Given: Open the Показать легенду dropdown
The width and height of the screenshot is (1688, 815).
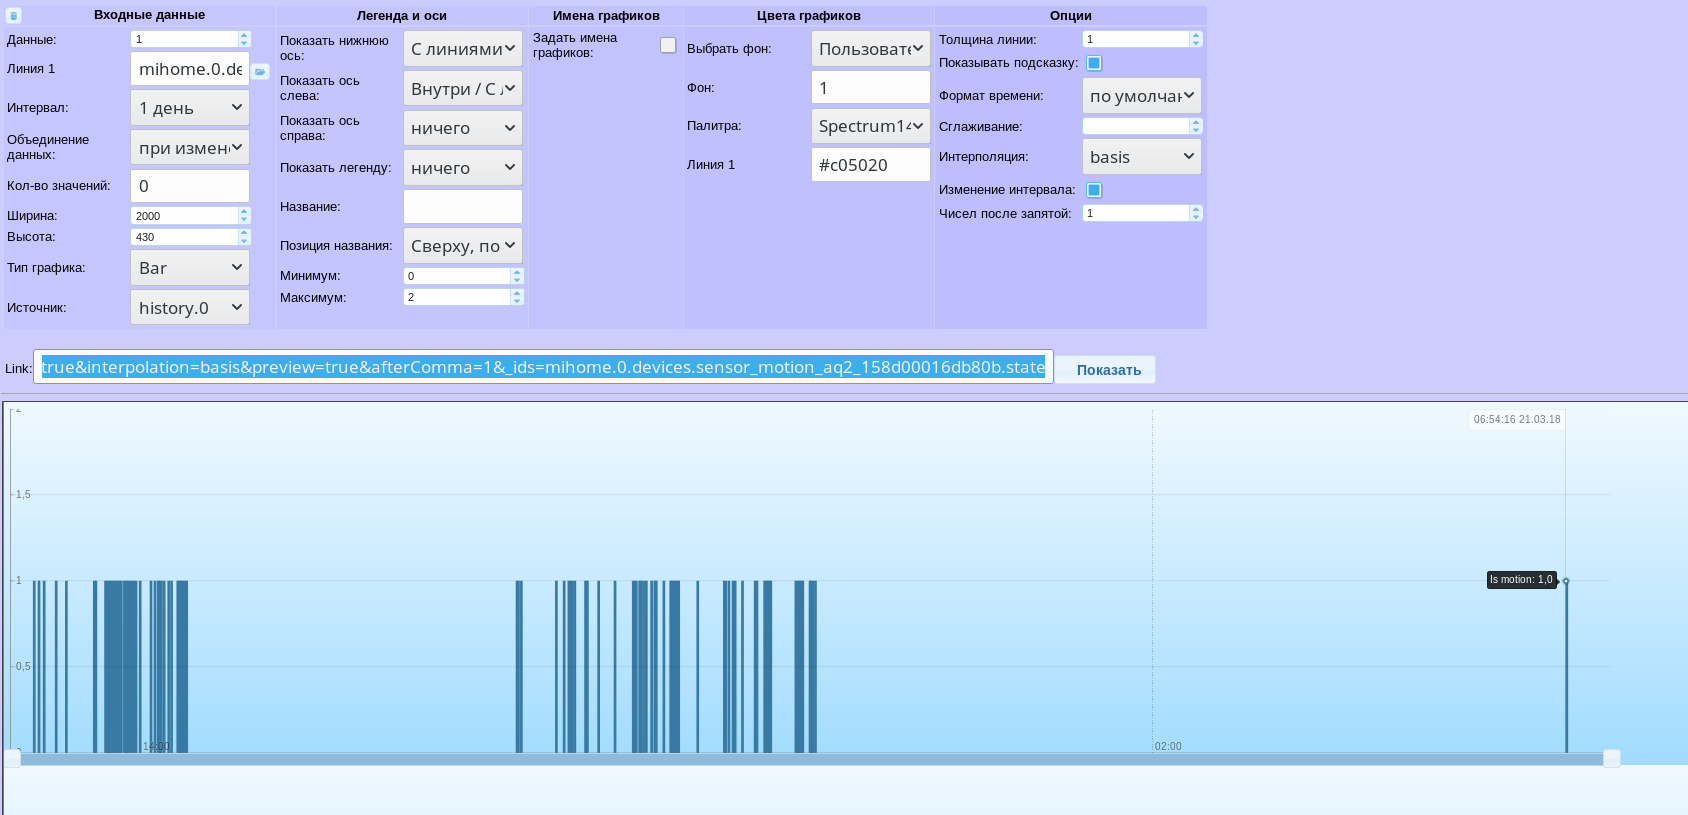Looking at the screenshot, I should click(463, 168).
